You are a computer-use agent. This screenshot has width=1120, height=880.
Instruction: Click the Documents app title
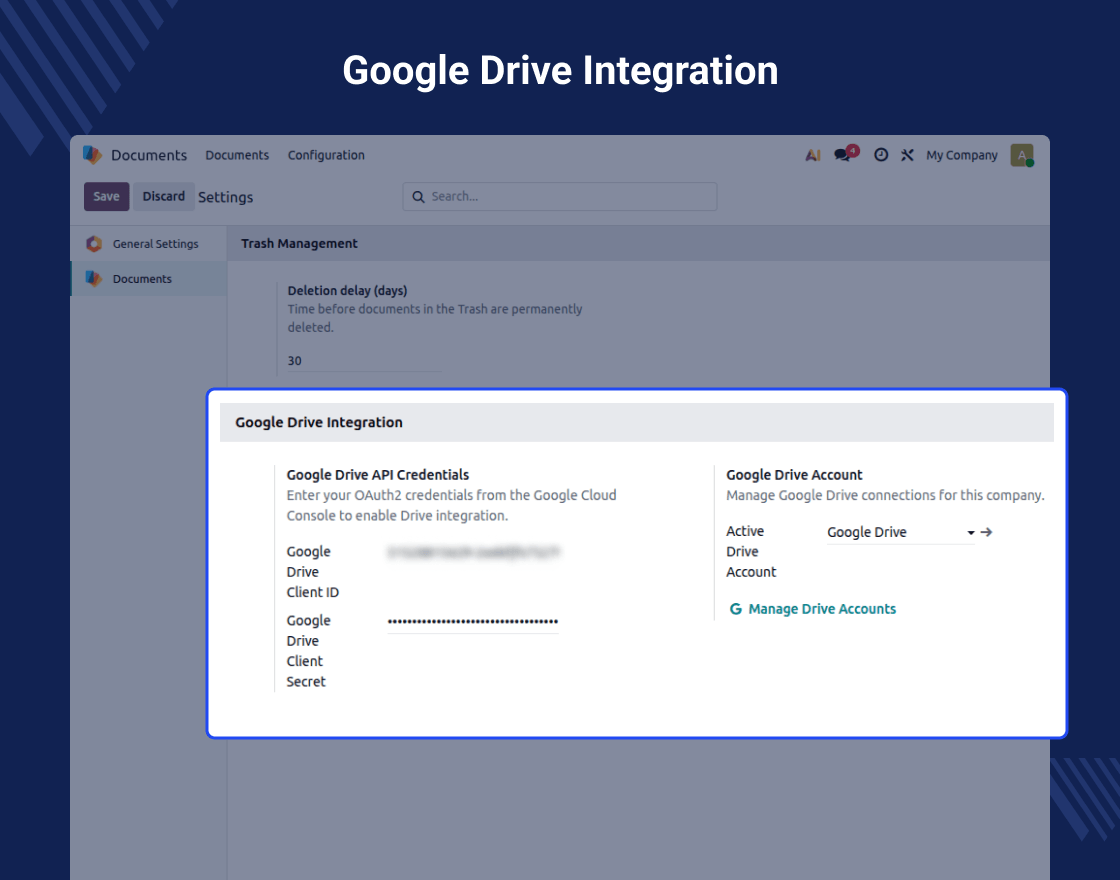point(149,155)
